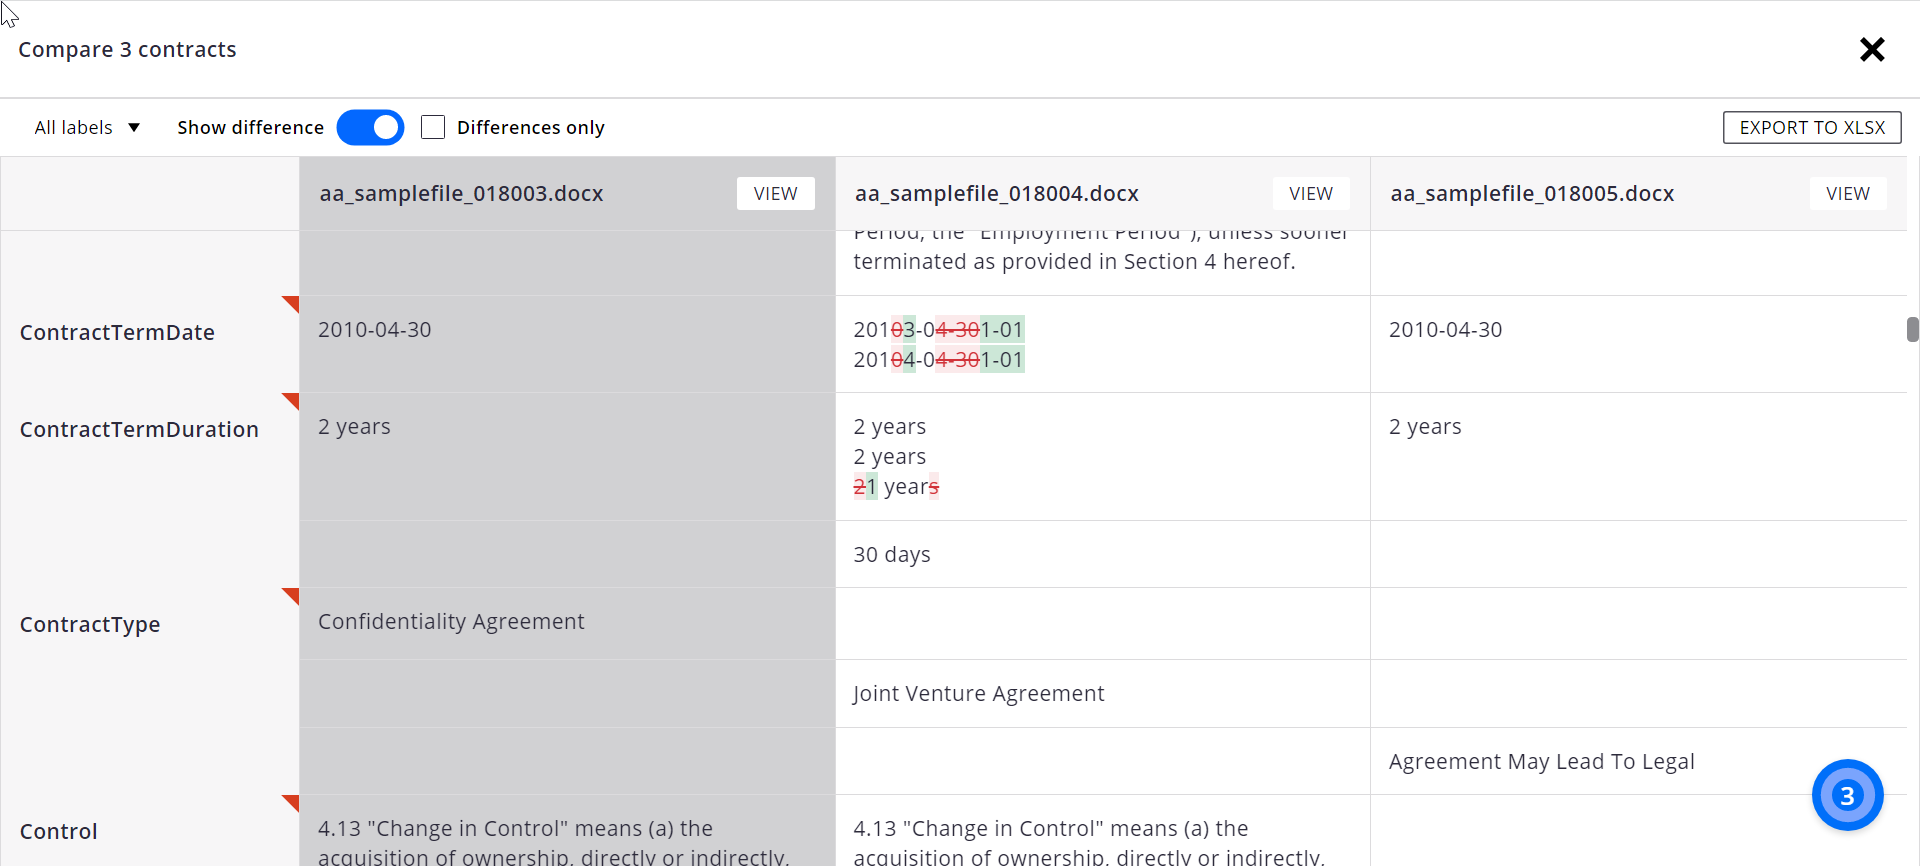The width and height of the screenshot is (1920, 866).
Task: Open aa_samplefile_018004.docx with its VIEW button
Action: 1310,193
